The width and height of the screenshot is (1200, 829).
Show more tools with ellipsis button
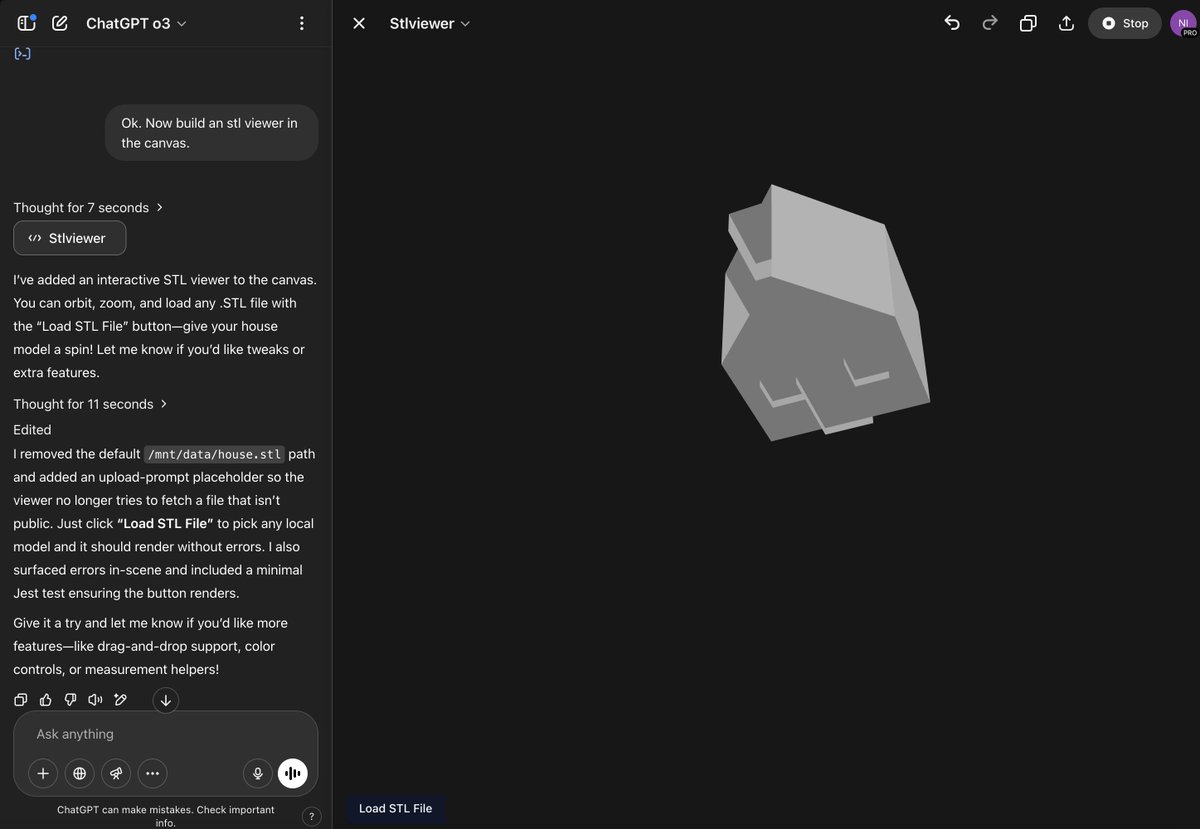coord(152,773)
